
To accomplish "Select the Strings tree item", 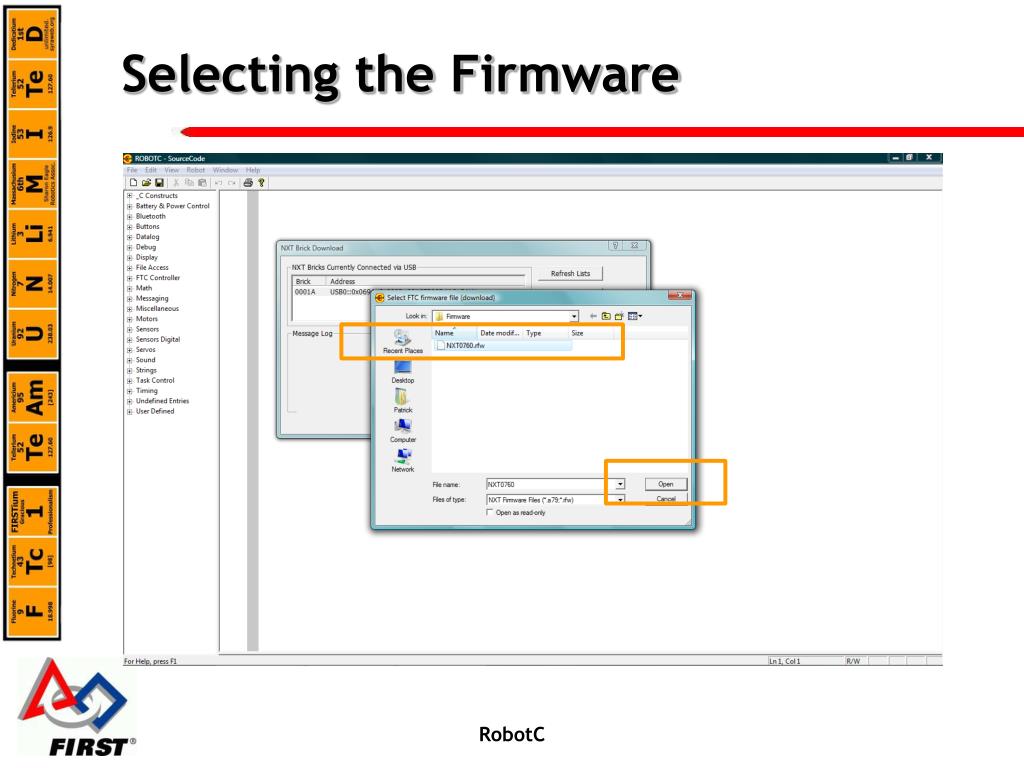I will coord(146,370).
